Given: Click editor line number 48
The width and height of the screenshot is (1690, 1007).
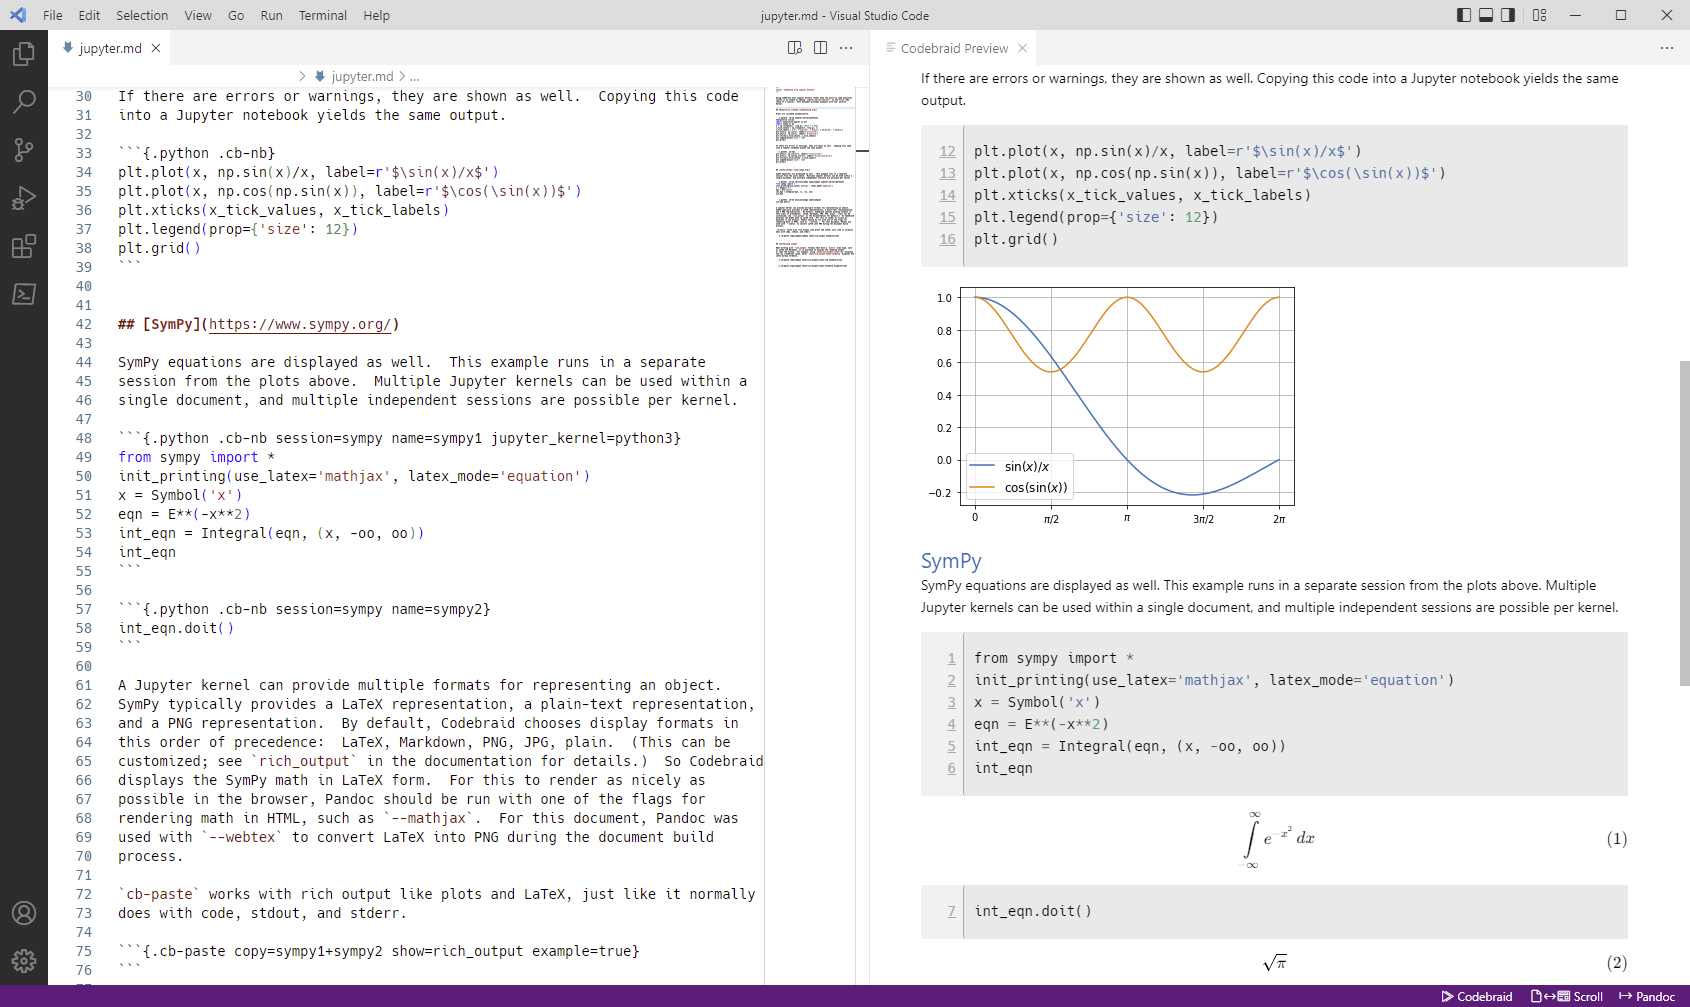Looking at the screenshot, I should pyautogui.click(x=84, y=438).
